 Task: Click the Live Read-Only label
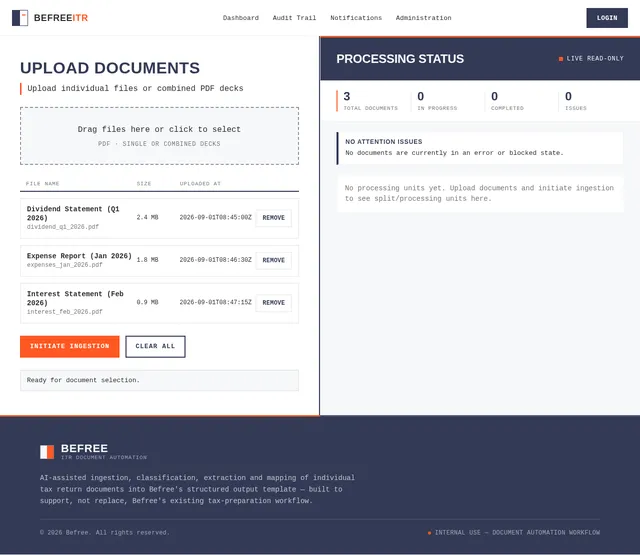pyautogui.click(x=595, y=59)
